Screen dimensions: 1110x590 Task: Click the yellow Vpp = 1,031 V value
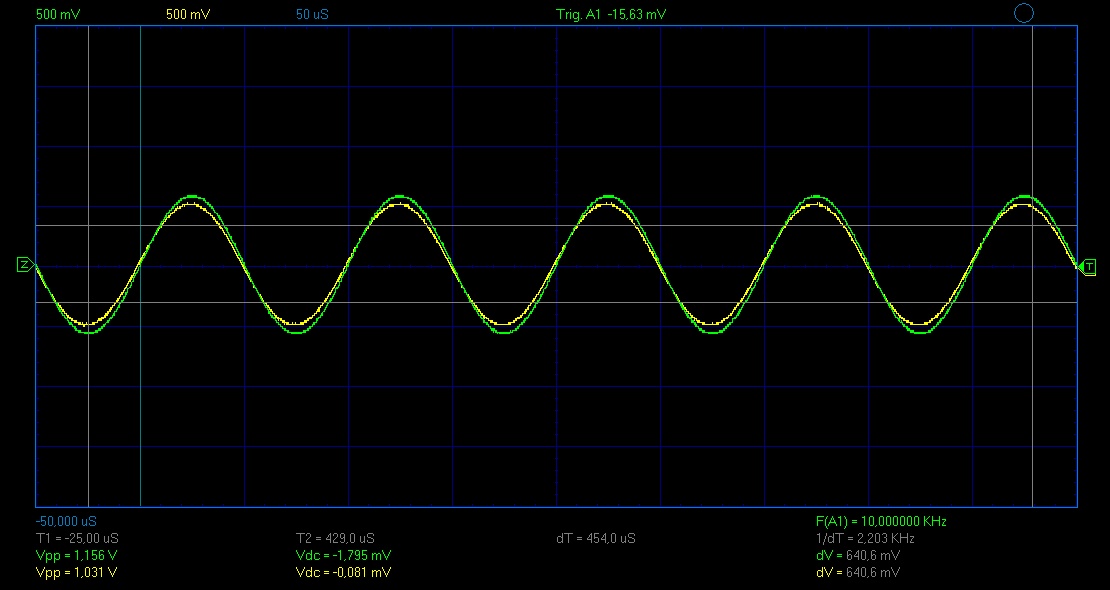tap(76, 572)
